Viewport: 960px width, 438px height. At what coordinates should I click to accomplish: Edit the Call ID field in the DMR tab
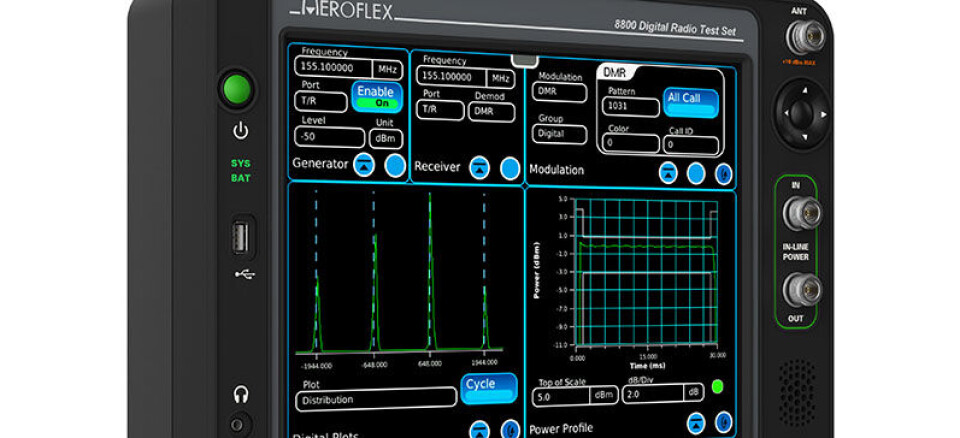coord(691,145)
